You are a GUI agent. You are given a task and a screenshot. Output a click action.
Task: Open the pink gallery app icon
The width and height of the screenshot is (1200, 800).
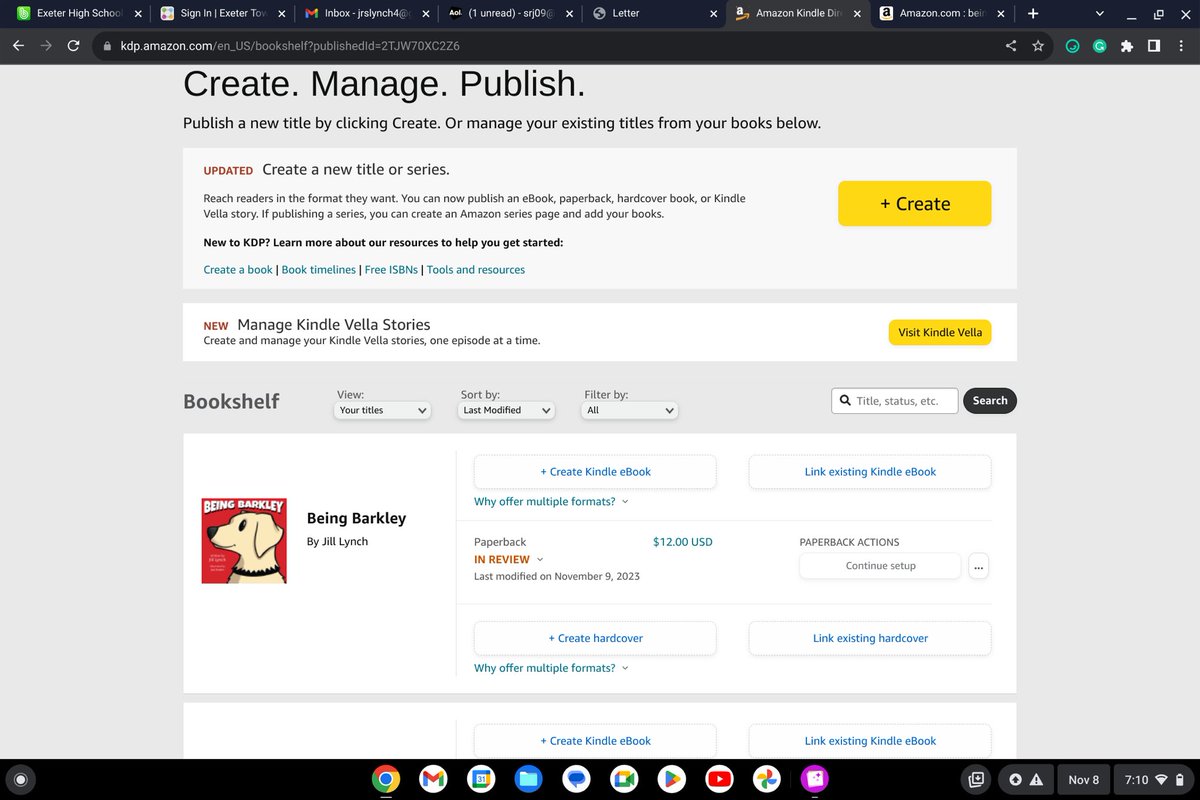814,779
